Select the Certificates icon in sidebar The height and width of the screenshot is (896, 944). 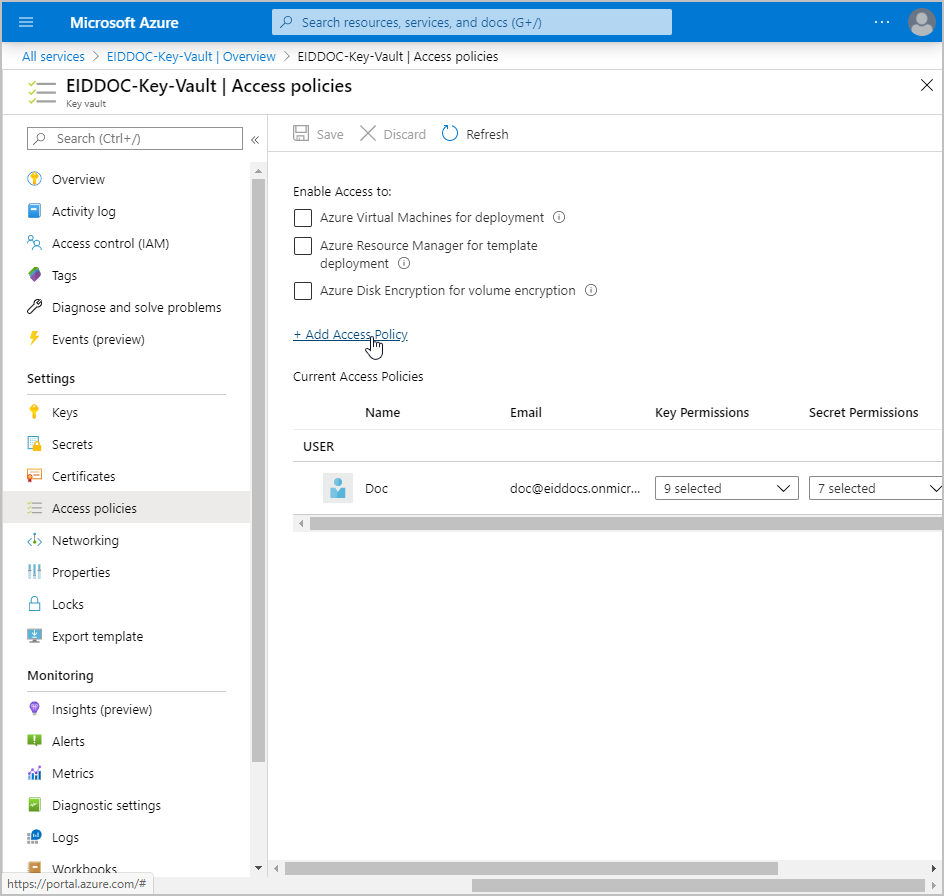click(x=35, y=476)
